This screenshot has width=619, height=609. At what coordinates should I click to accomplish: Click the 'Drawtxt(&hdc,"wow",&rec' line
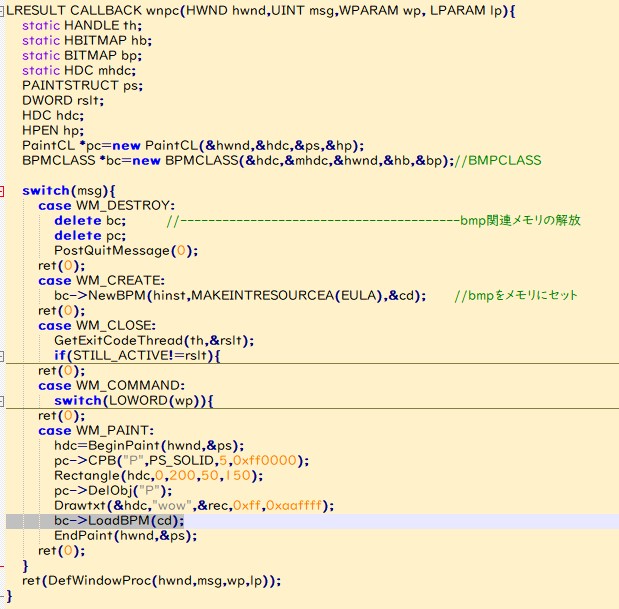[194, 506]
